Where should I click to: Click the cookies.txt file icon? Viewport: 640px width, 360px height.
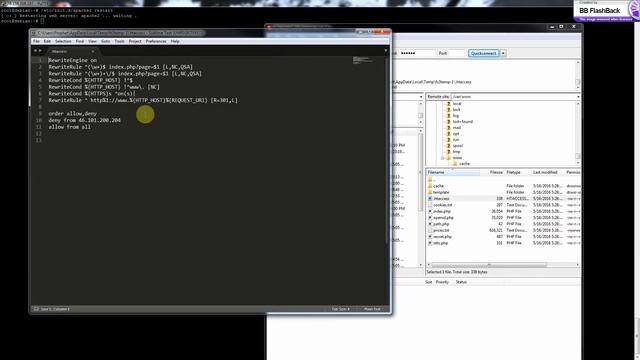(430, 205)
